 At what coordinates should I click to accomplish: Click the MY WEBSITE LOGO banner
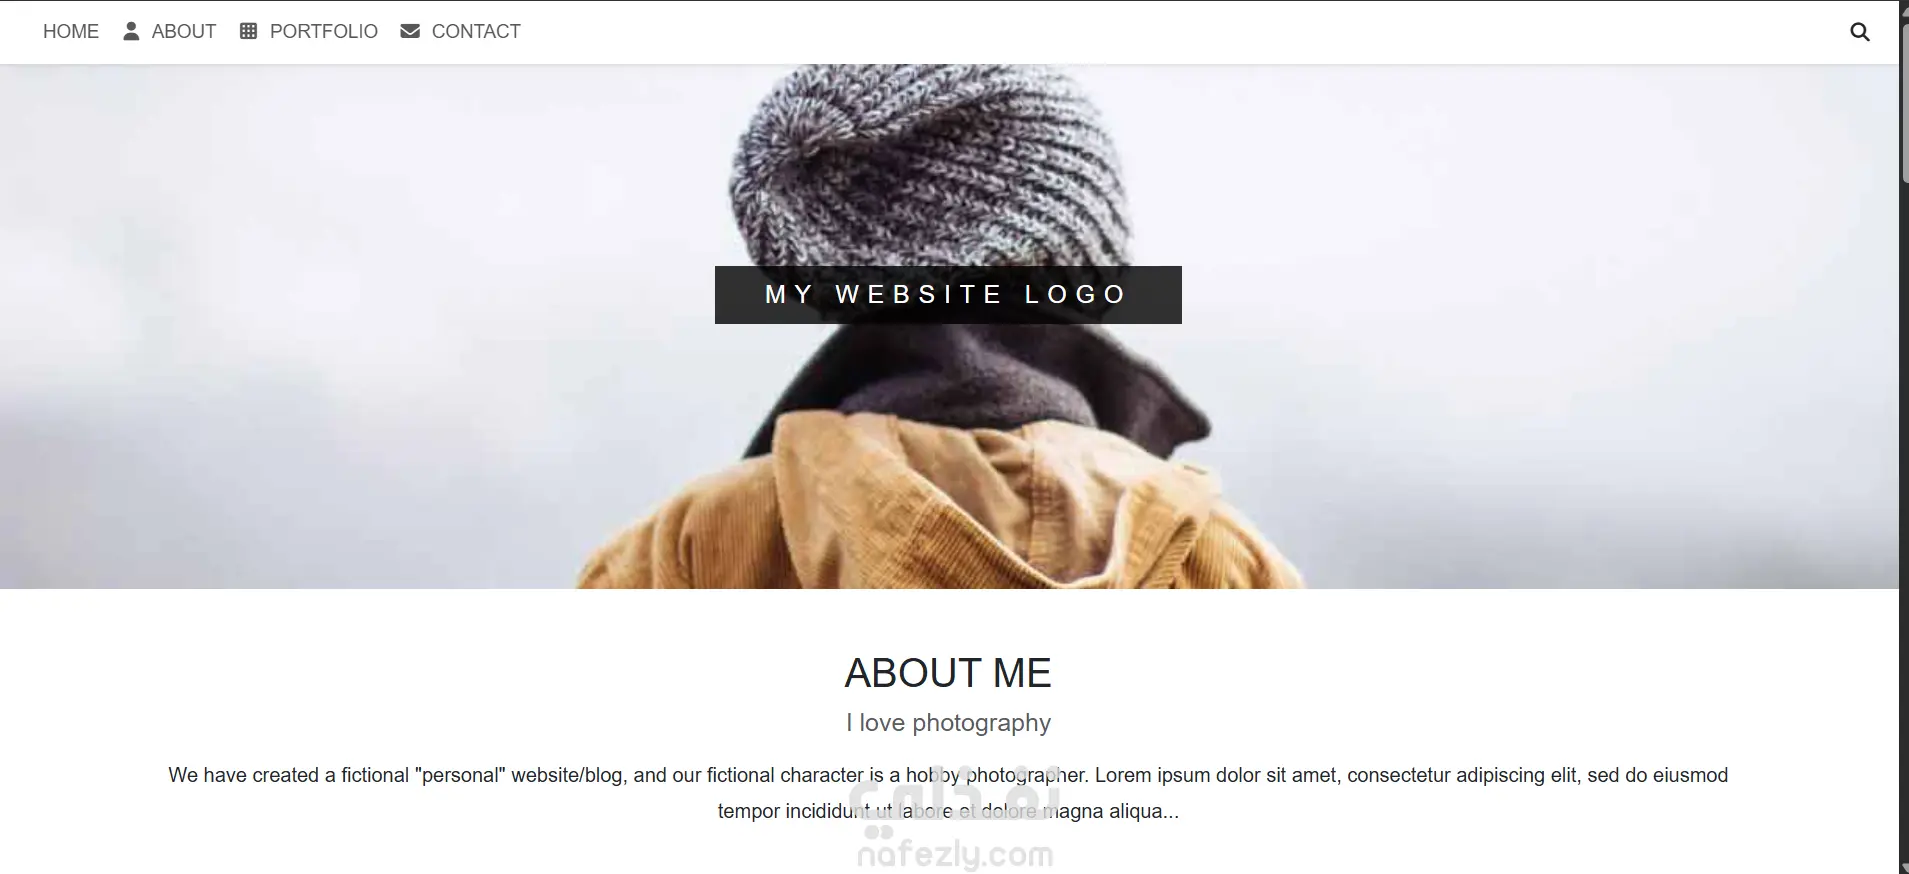948,295
